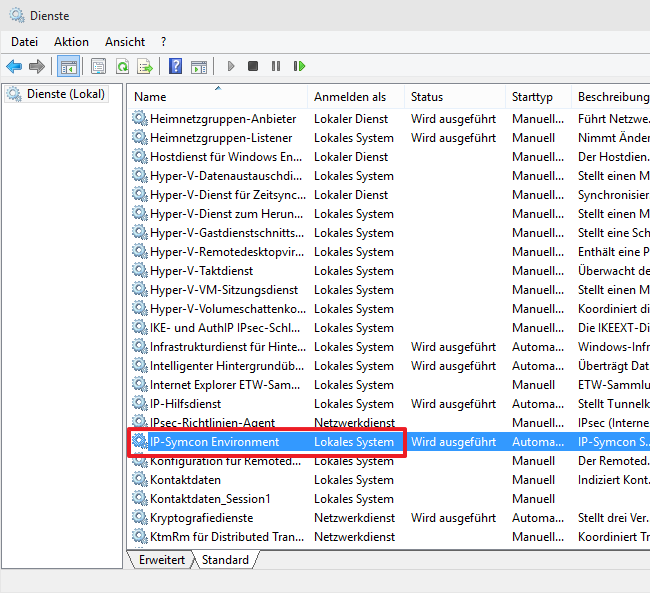Open the Properties toolbar icon

pyautogui.click(x=98, y=67)
